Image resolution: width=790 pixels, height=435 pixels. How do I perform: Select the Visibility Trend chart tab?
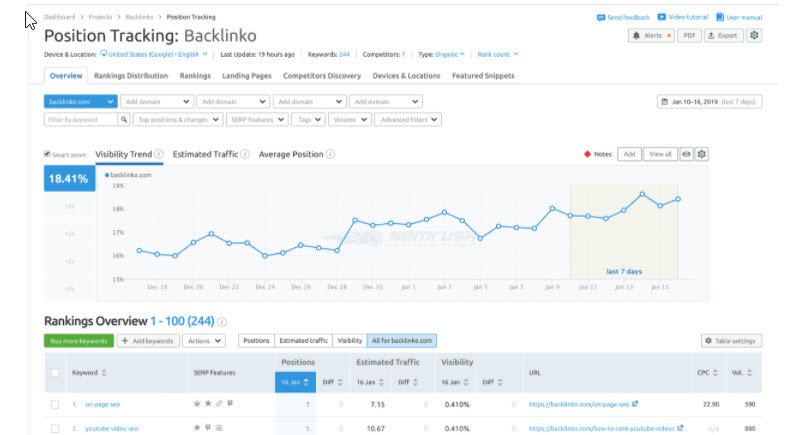click(123, 154)
